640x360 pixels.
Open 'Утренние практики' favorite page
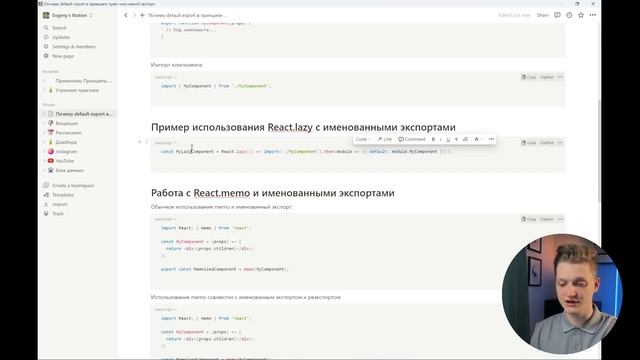click(78, 90)
